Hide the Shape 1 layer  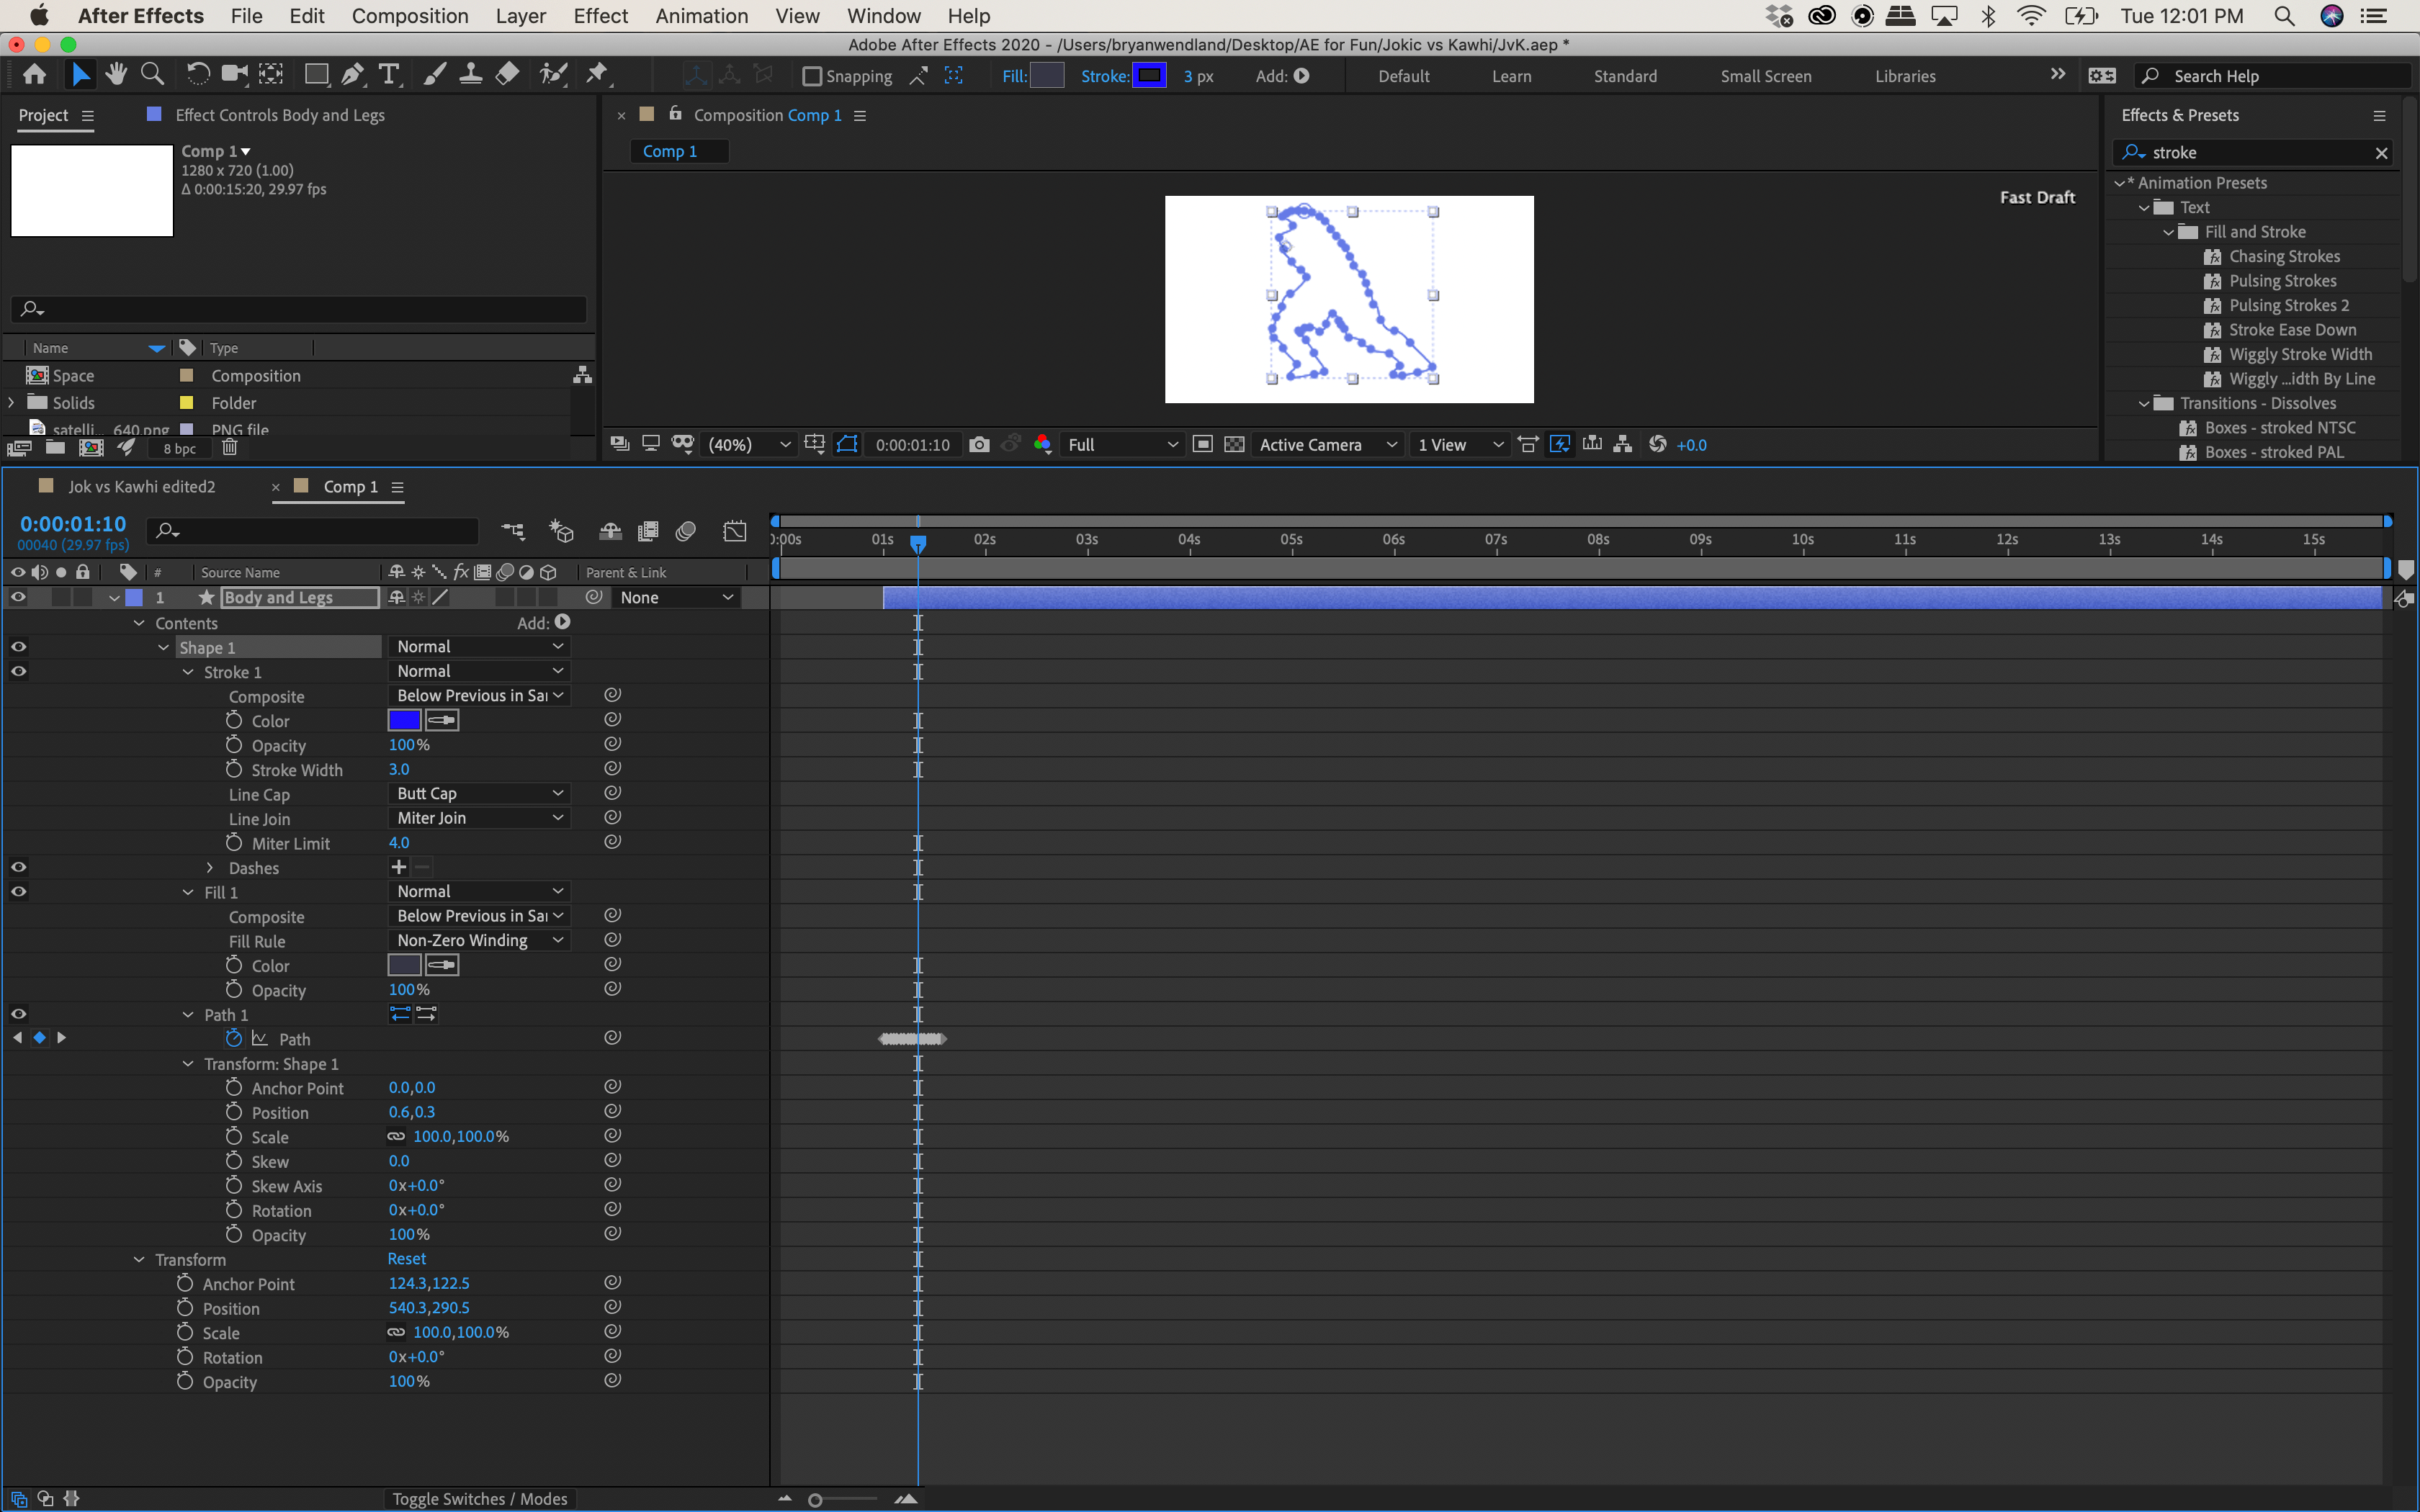coord(18,646)
